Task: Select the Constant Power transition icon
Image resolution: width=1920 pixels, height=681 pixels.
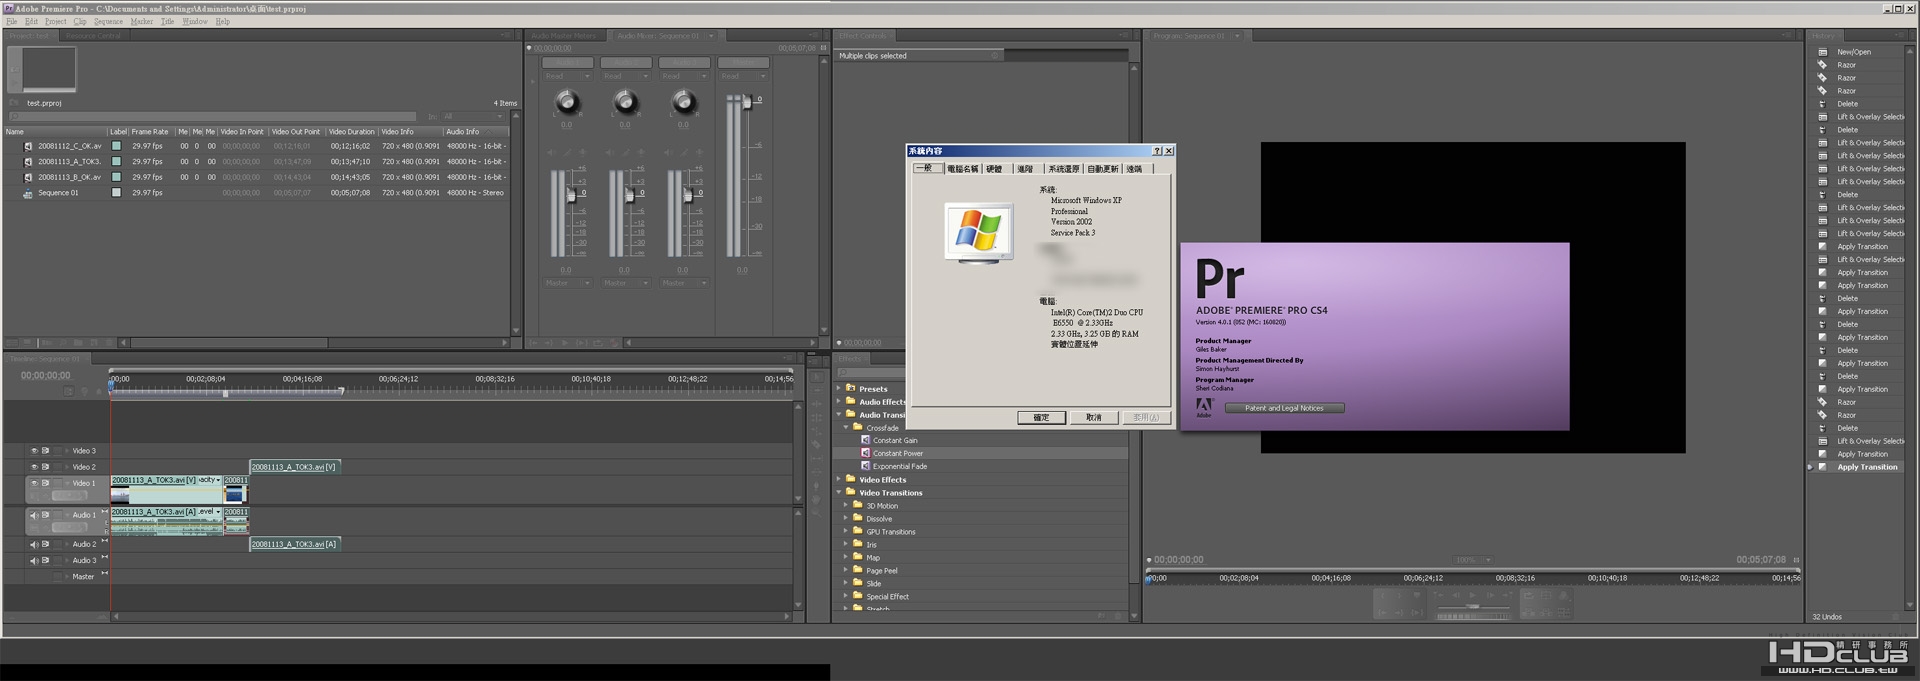Action: tap(865, 453)
